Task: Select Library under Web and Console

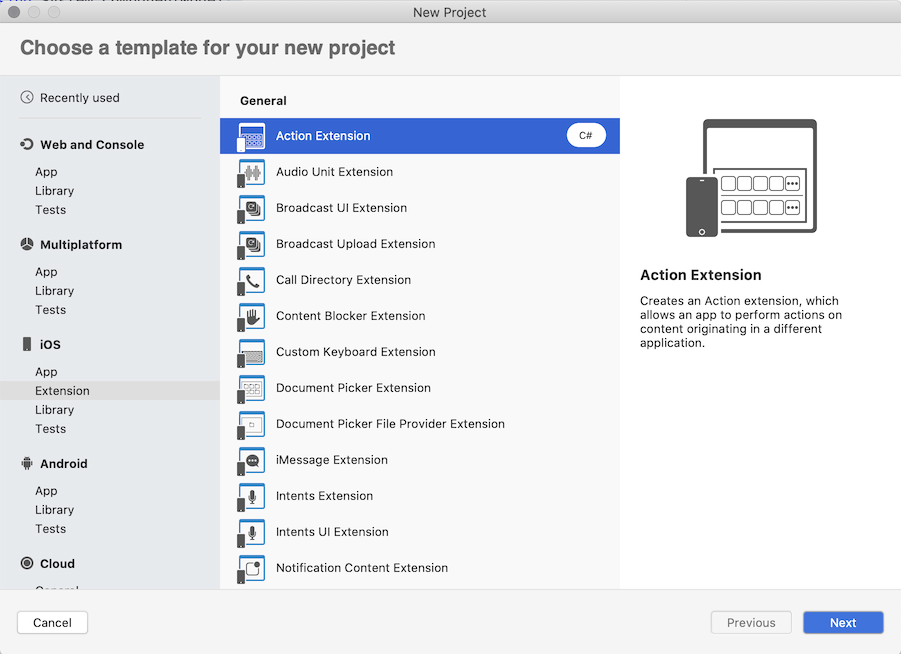Action: pyautogui.click(x=55, y=191)
